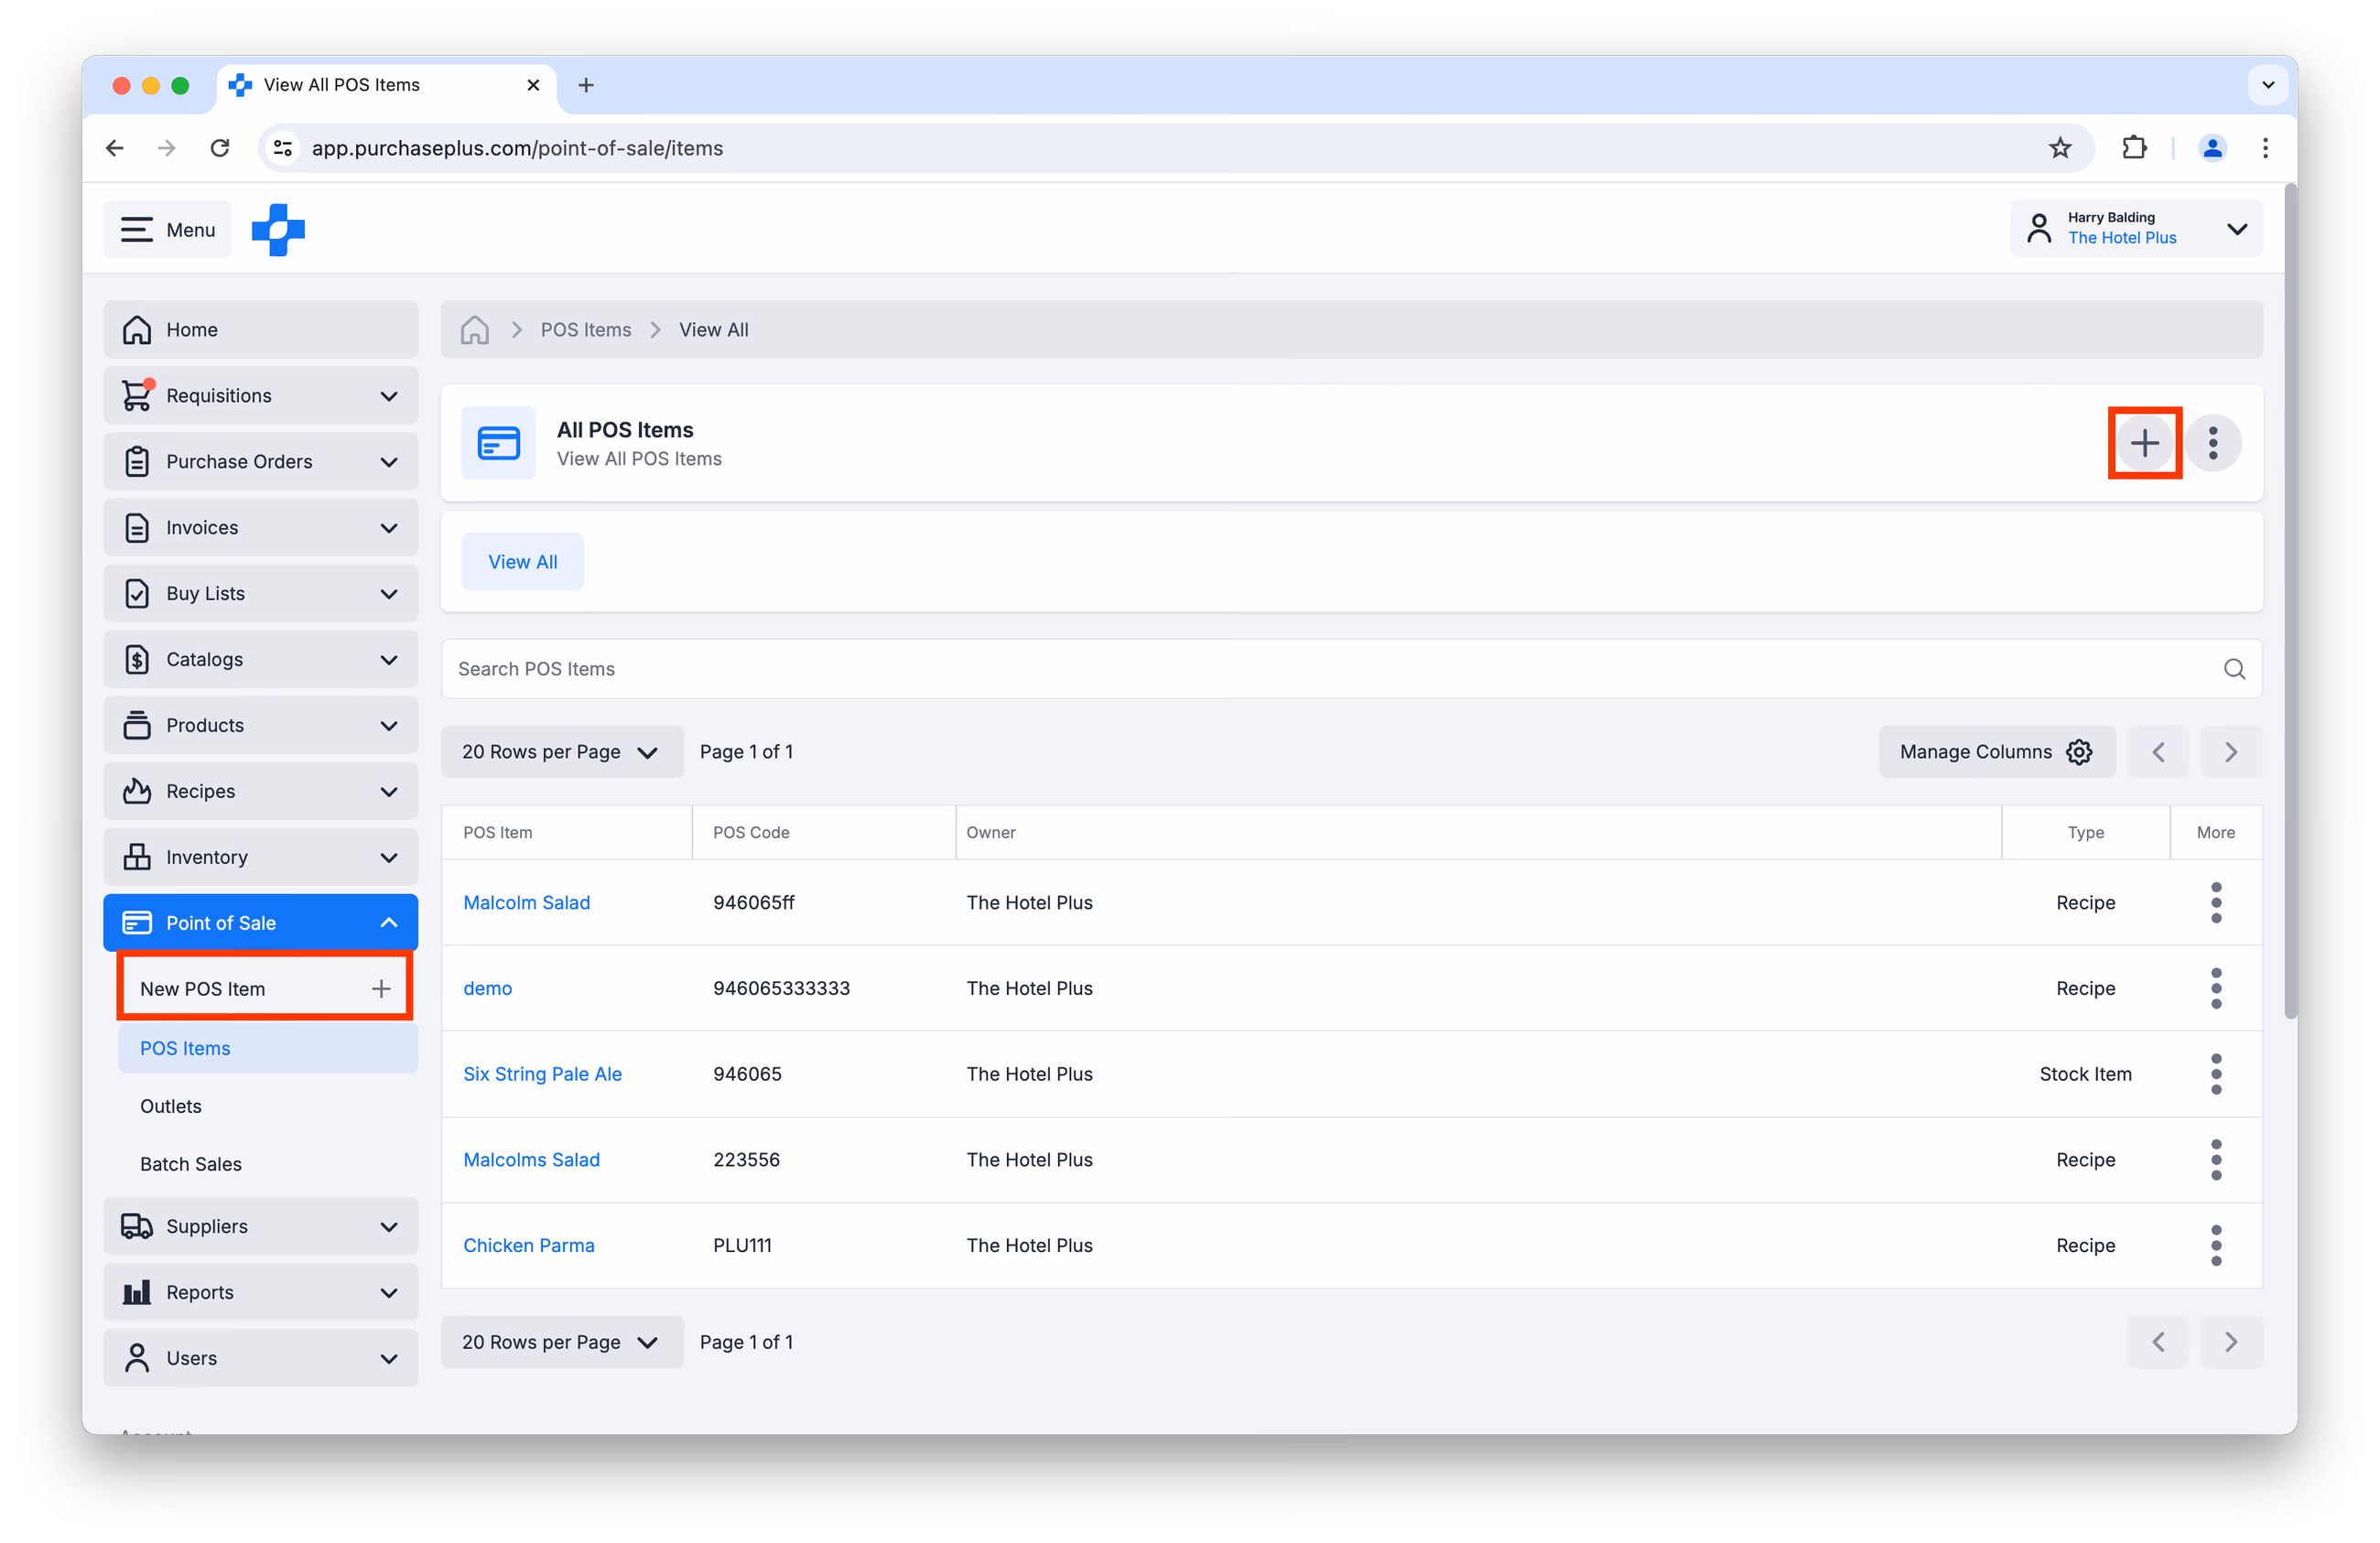Go to previous page at bottom pagination
The height and width of the screenshot is (1543, 2380).
coord(2158,1342)
